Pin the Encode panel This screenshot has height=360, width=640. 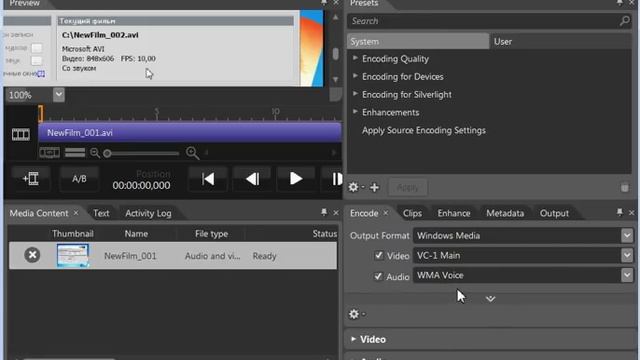pyautogui.click(x=620, y=212)
